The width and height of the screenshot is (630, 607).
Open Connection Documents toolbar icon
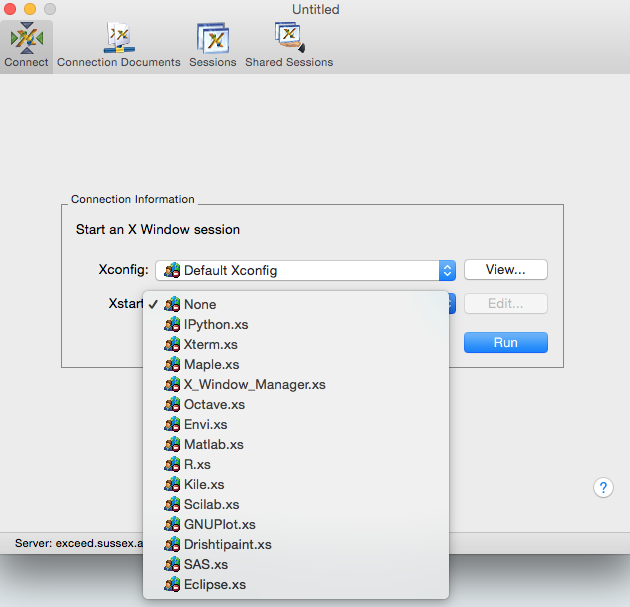(x=119, y=46)
